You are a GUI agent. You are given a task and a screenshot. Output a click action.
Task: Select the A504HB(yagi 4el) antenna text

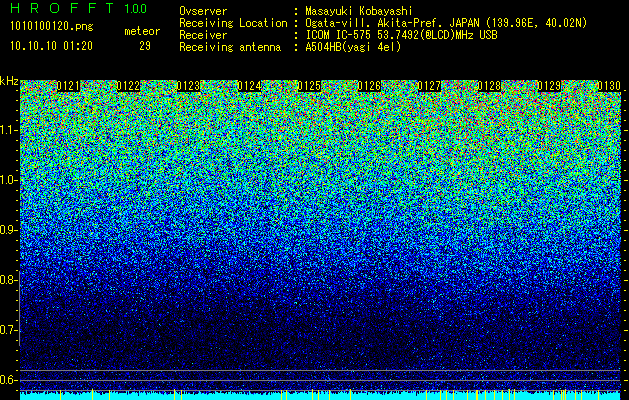pos(353,47)
